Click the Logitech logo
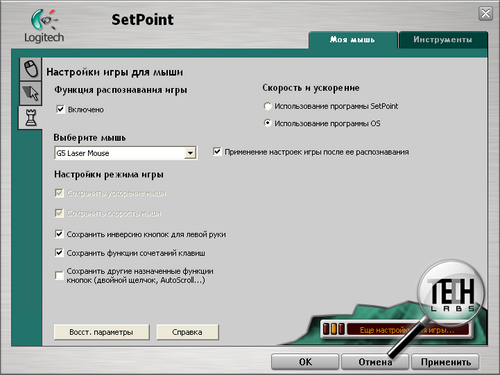Screen dimensions: 500x375 tap(44, 26)
